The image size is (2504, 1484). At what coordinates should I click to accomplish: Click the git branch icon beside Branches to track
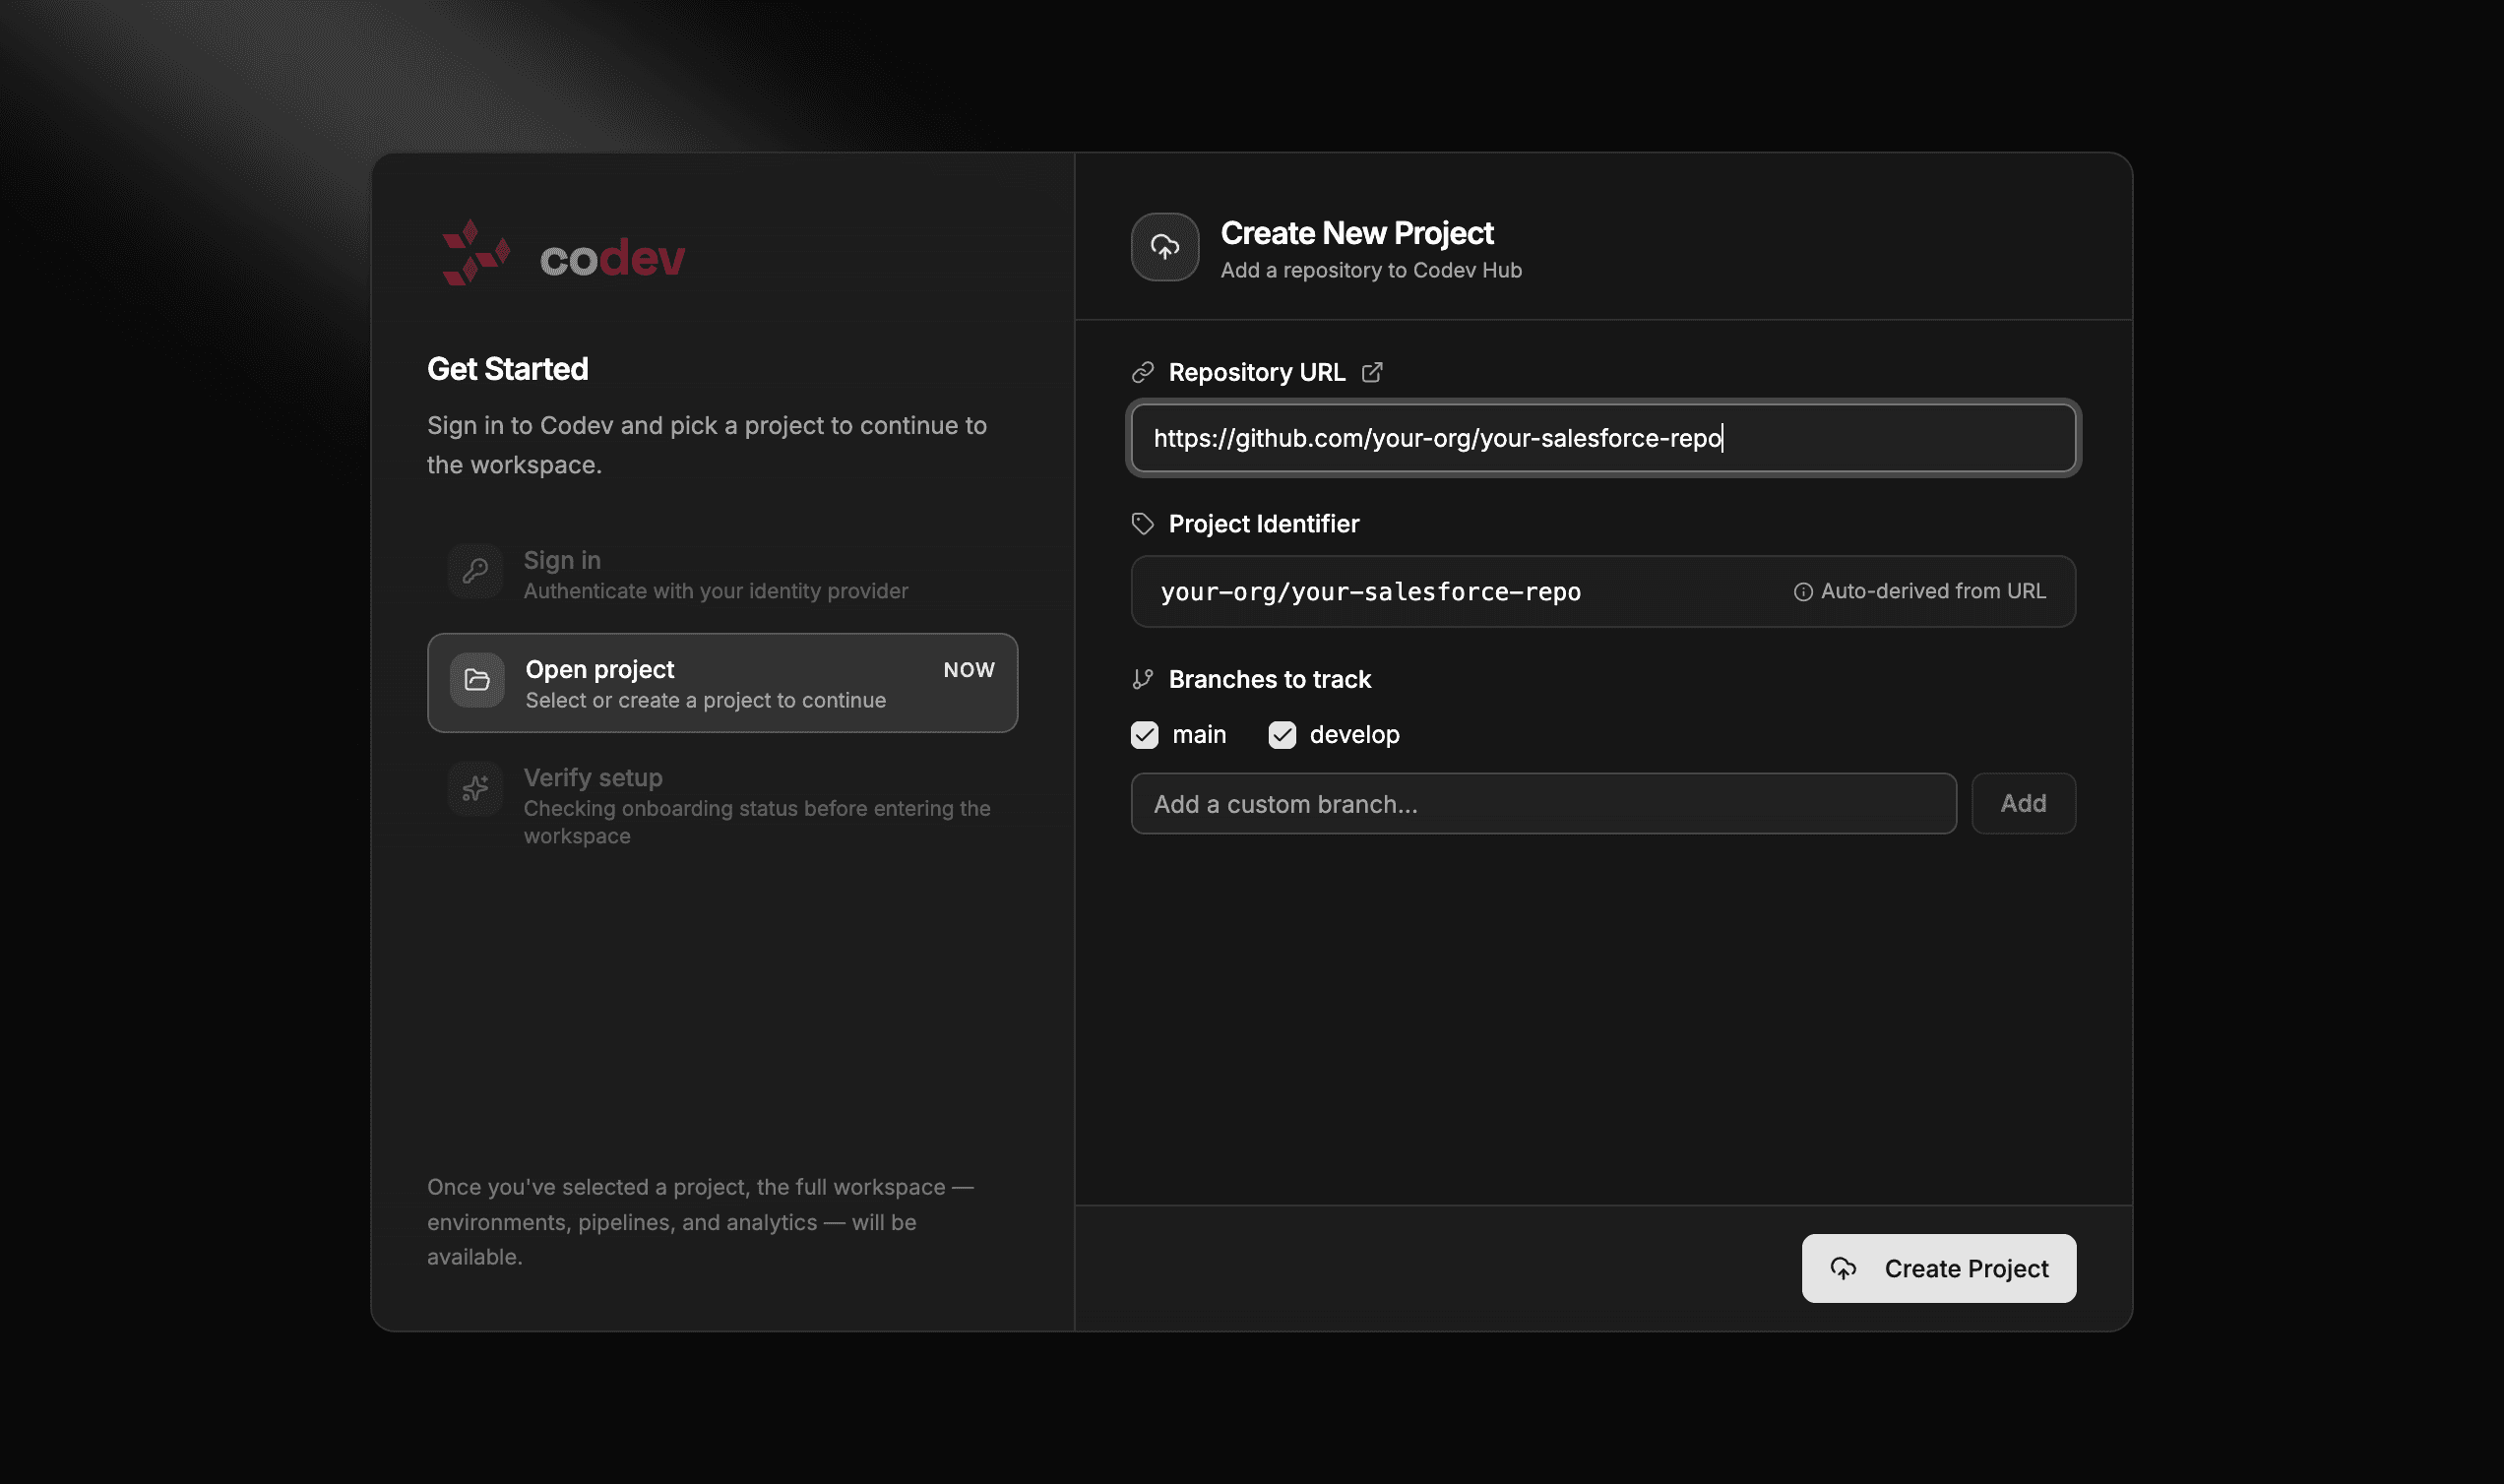coord(1143,680)
